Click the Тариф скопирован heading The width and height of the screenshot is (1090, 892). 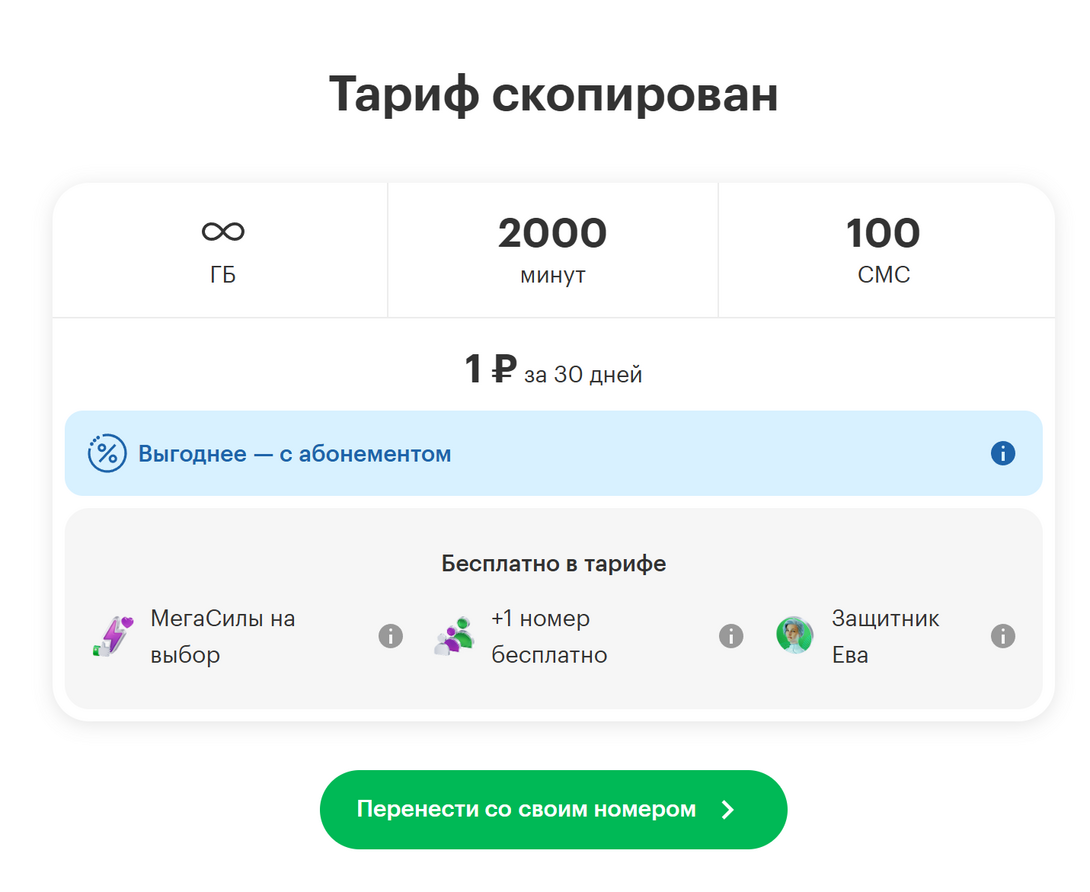[553, 94]
